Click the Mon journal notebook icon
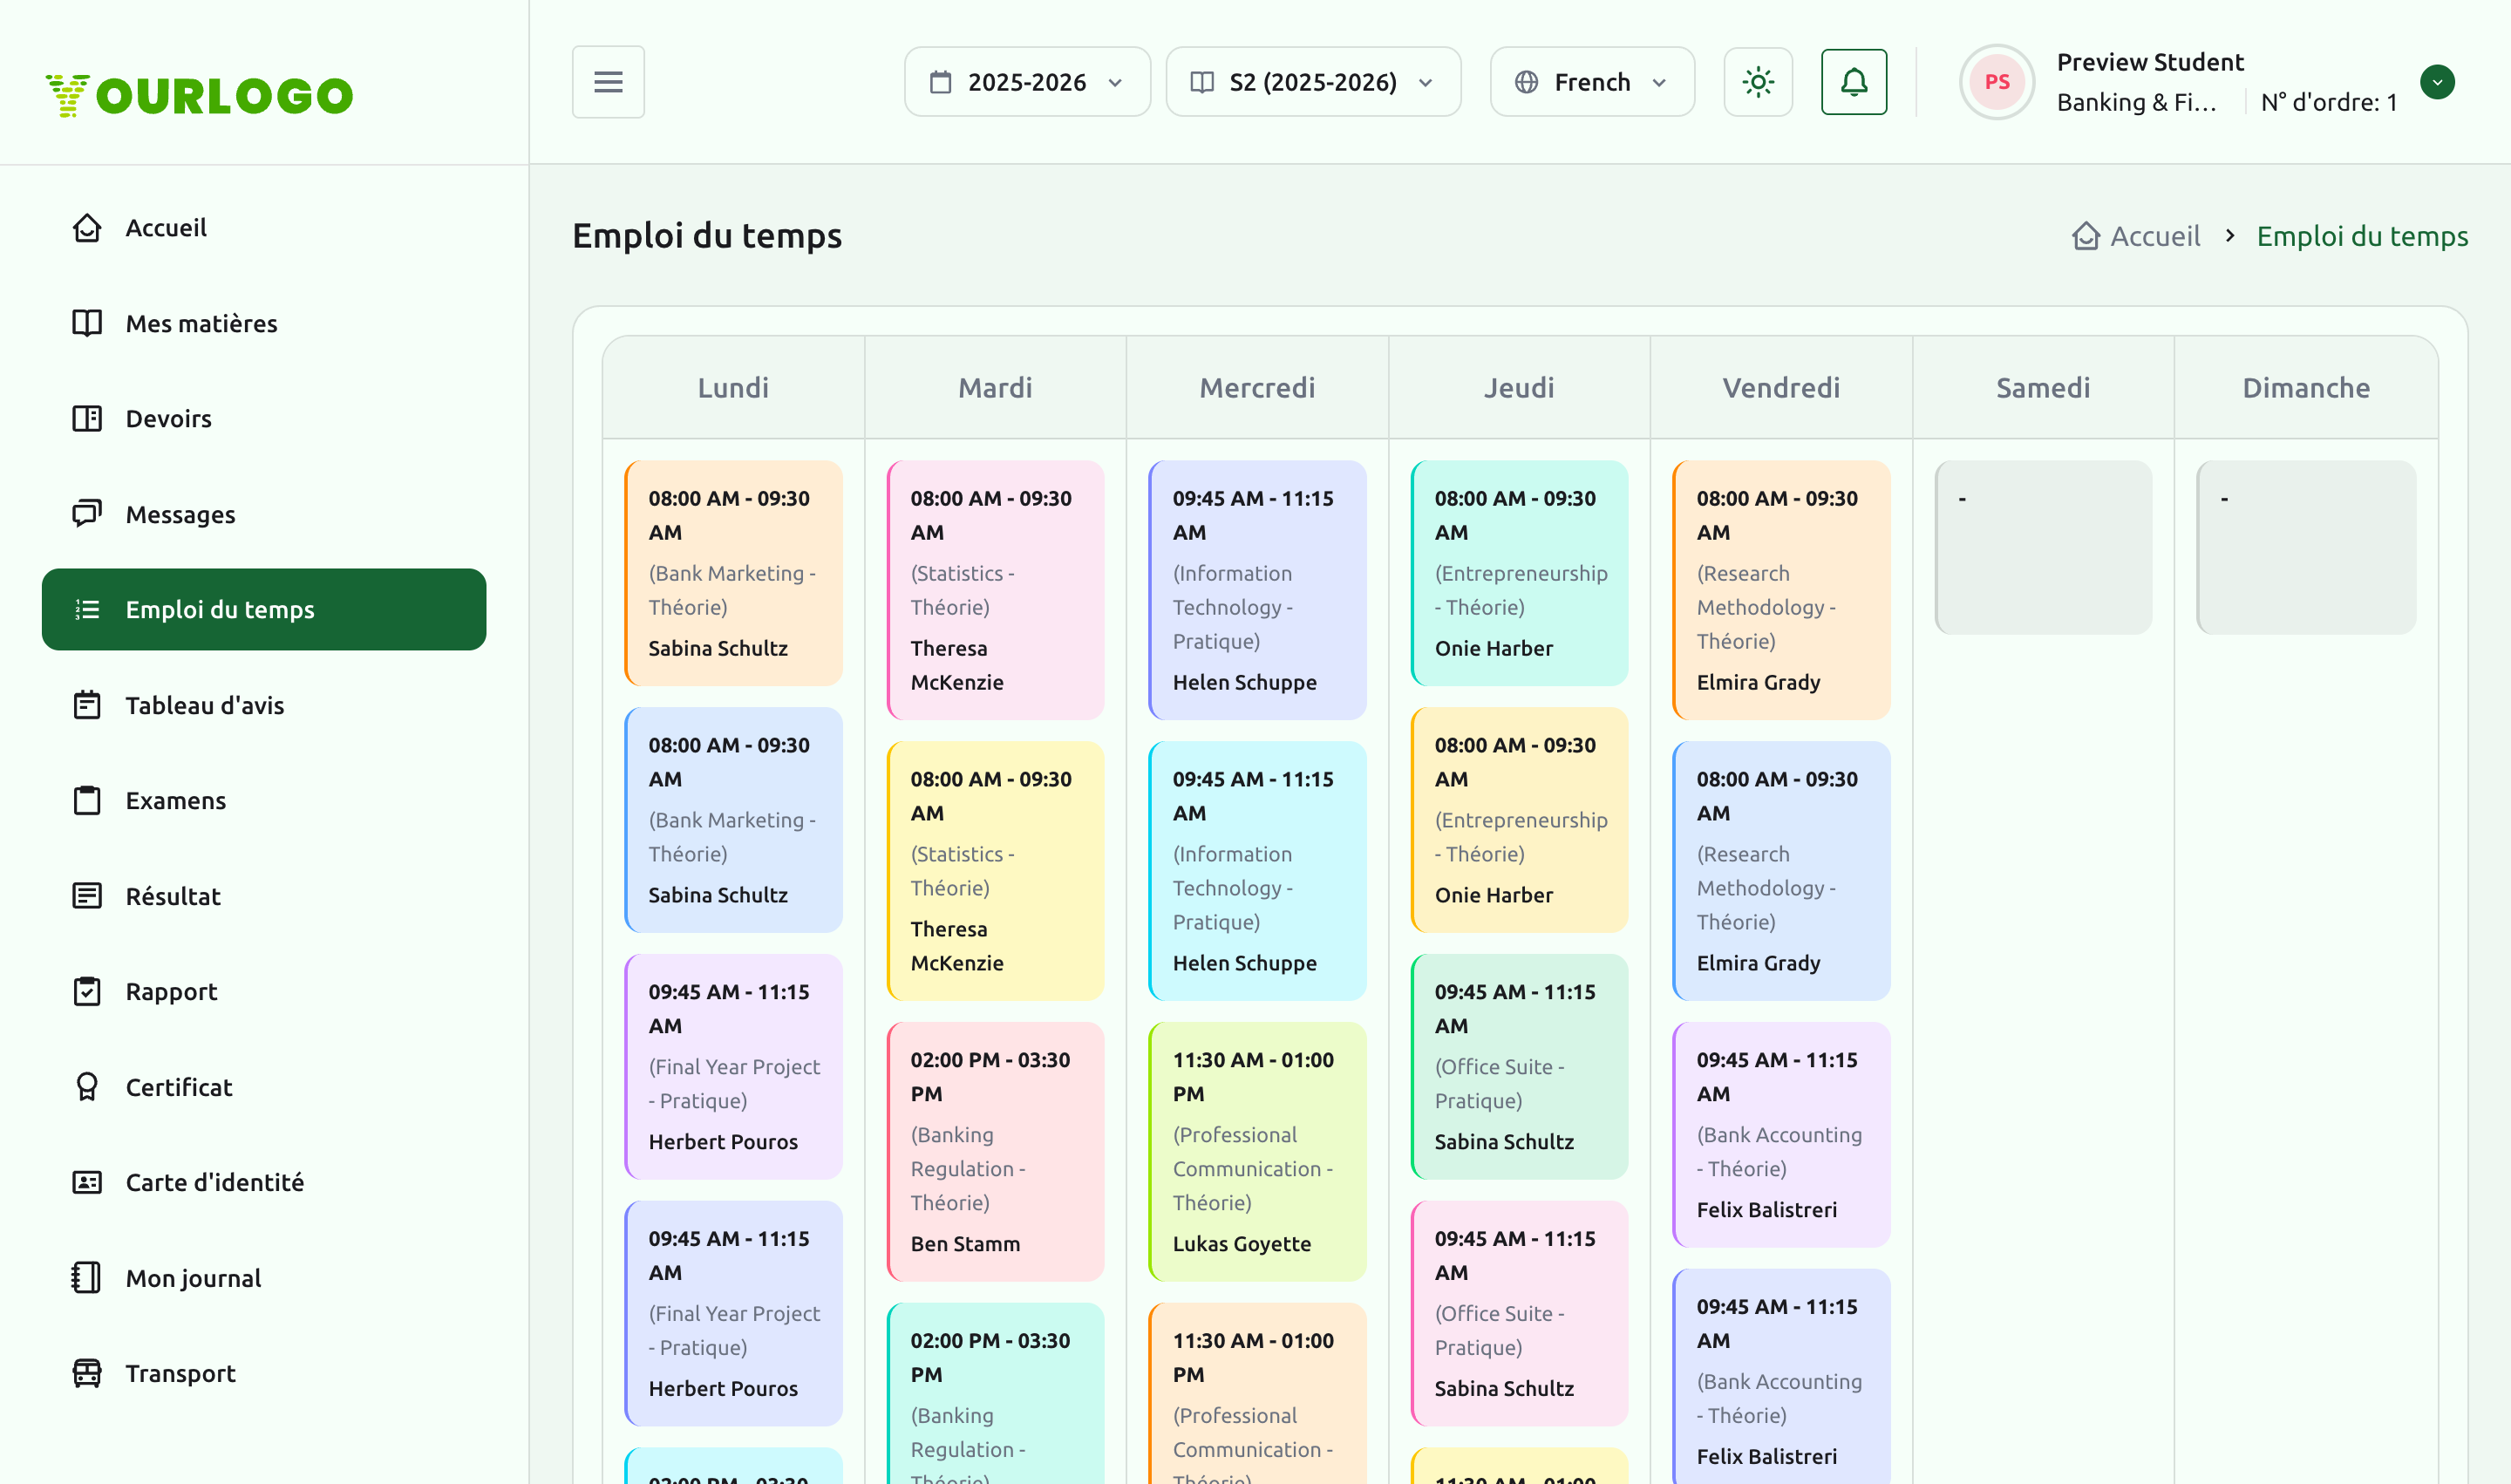 pos(87,1278)
